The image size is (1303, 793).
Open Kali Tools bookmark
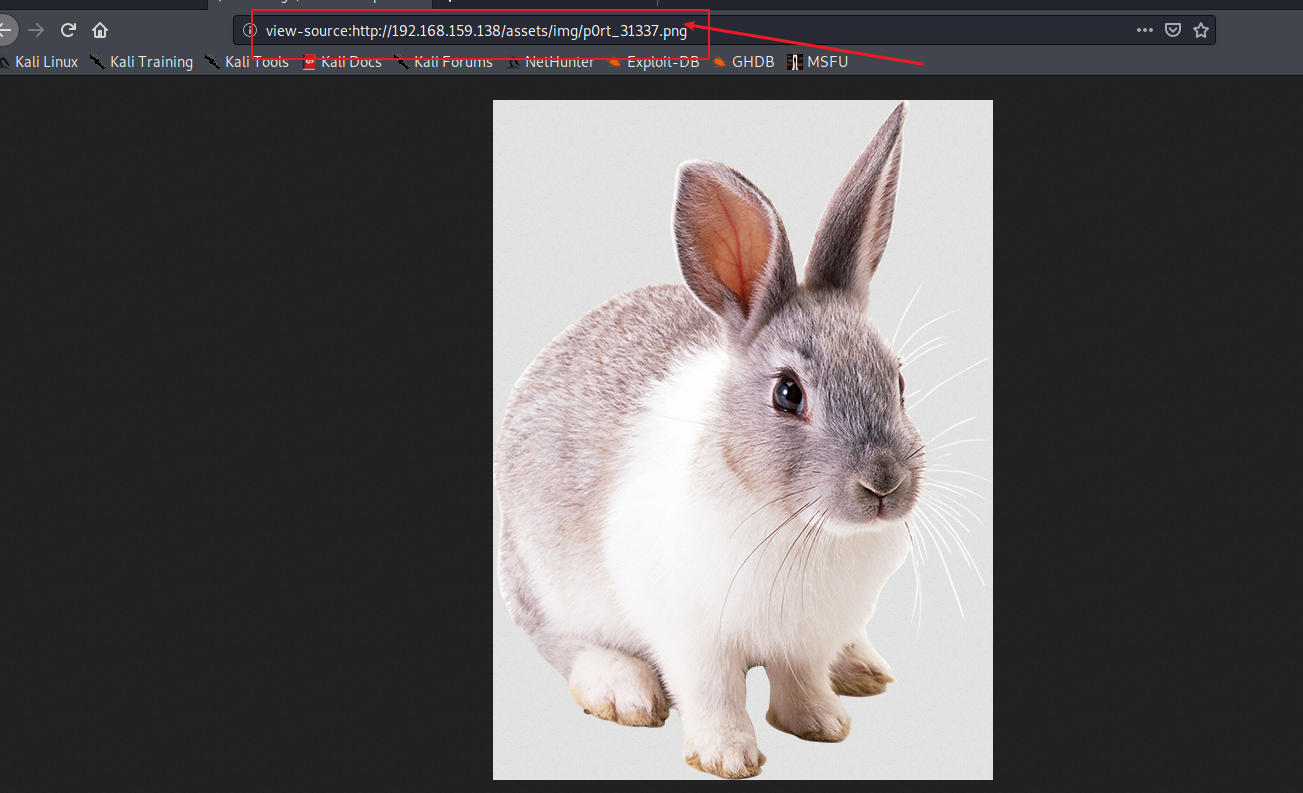[247, 62]
